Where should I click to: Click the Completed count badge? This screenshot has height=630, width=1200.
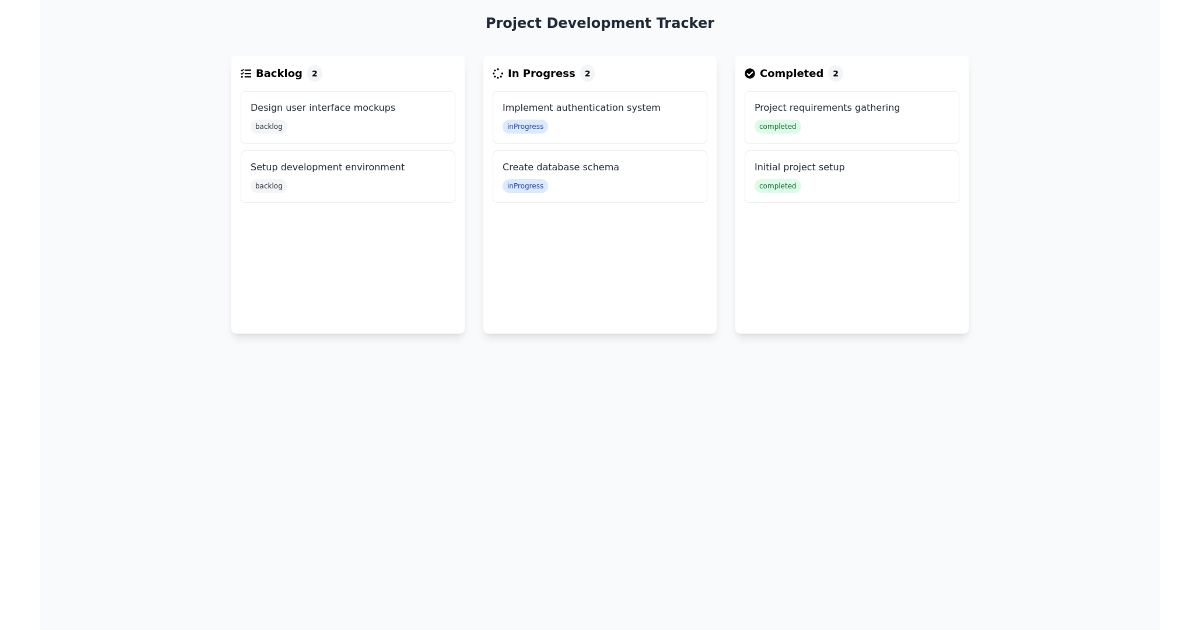(835, 73)
